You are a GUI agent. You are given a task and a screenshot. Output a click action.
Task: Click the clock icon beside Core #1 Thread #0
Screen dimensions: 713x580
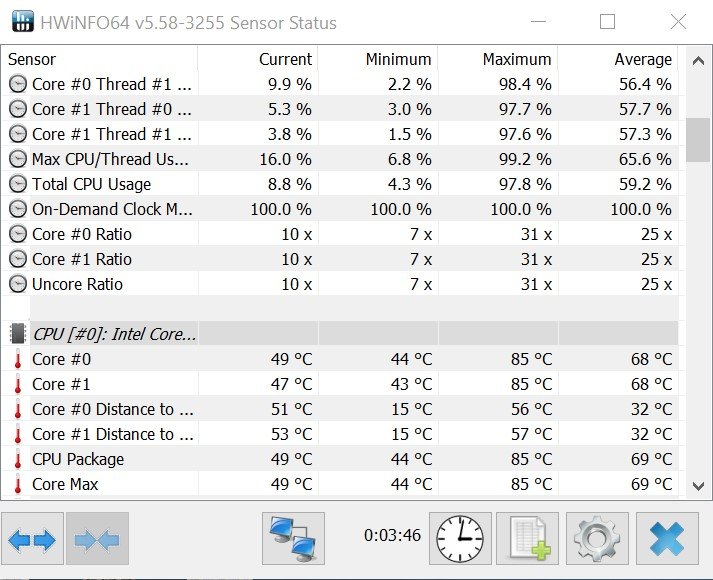click(x=18, y=109)
